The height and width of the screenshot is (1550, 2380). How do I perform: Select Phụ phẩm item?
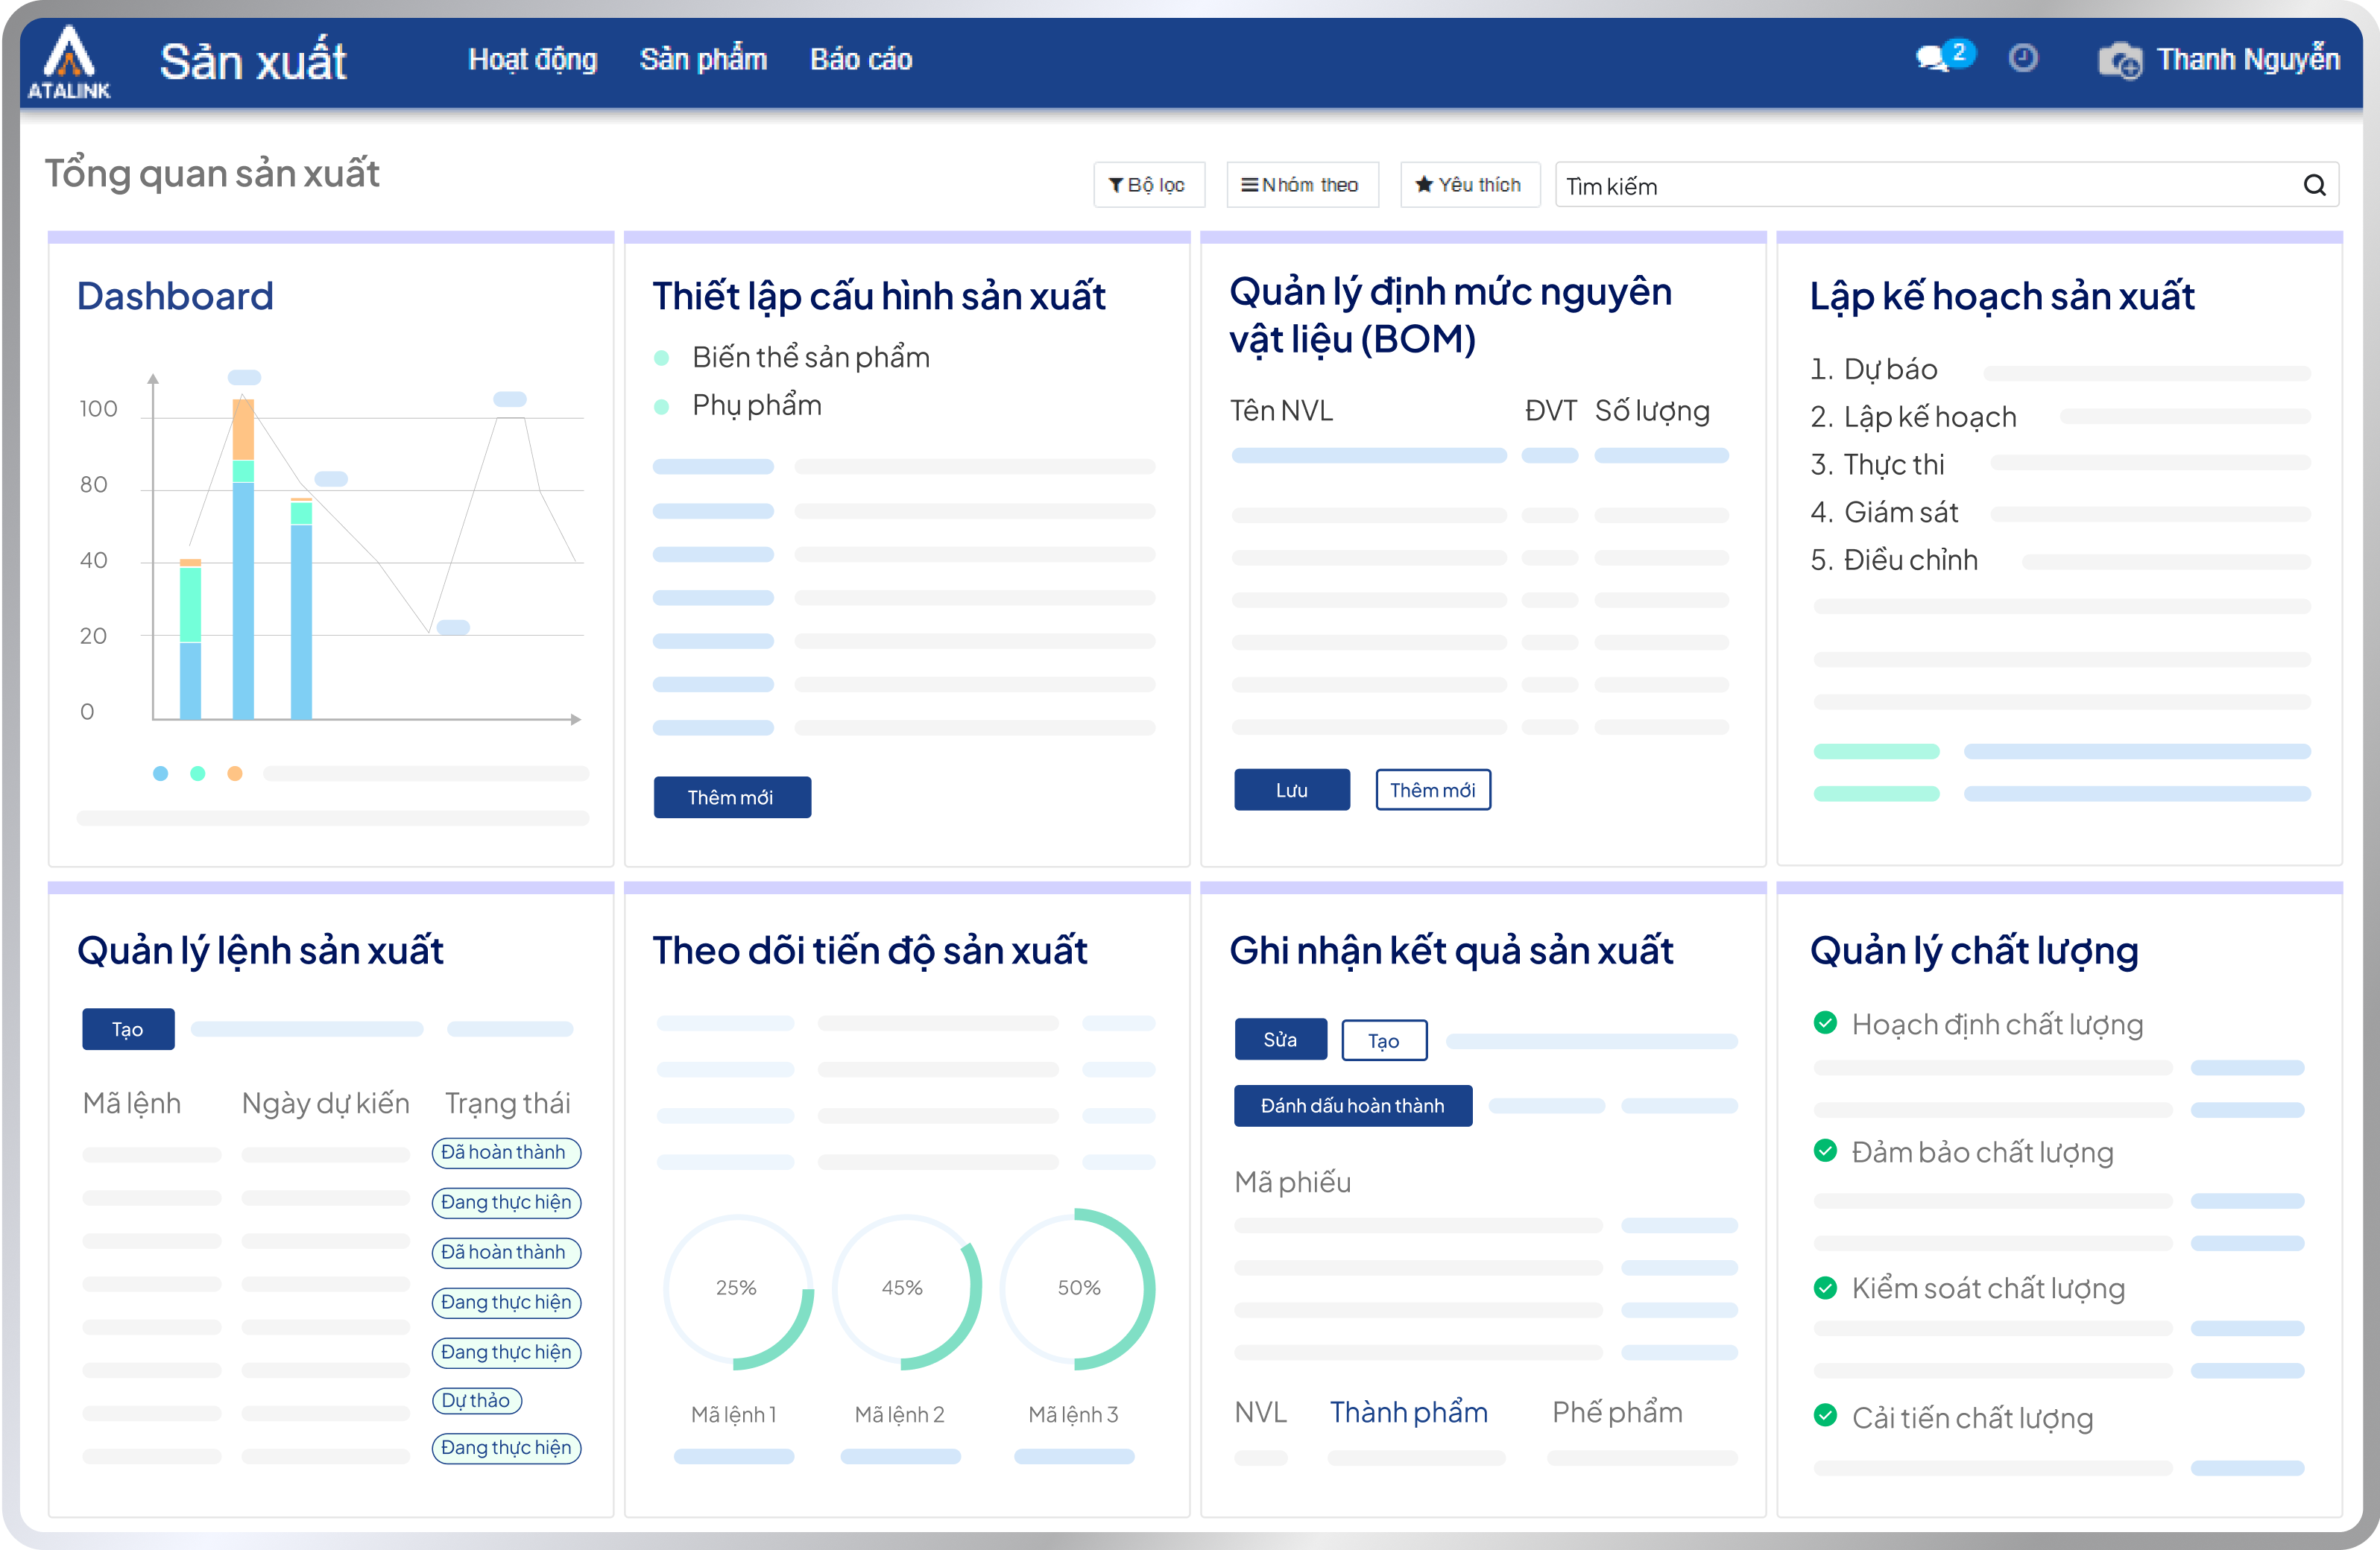coord(757,405)
